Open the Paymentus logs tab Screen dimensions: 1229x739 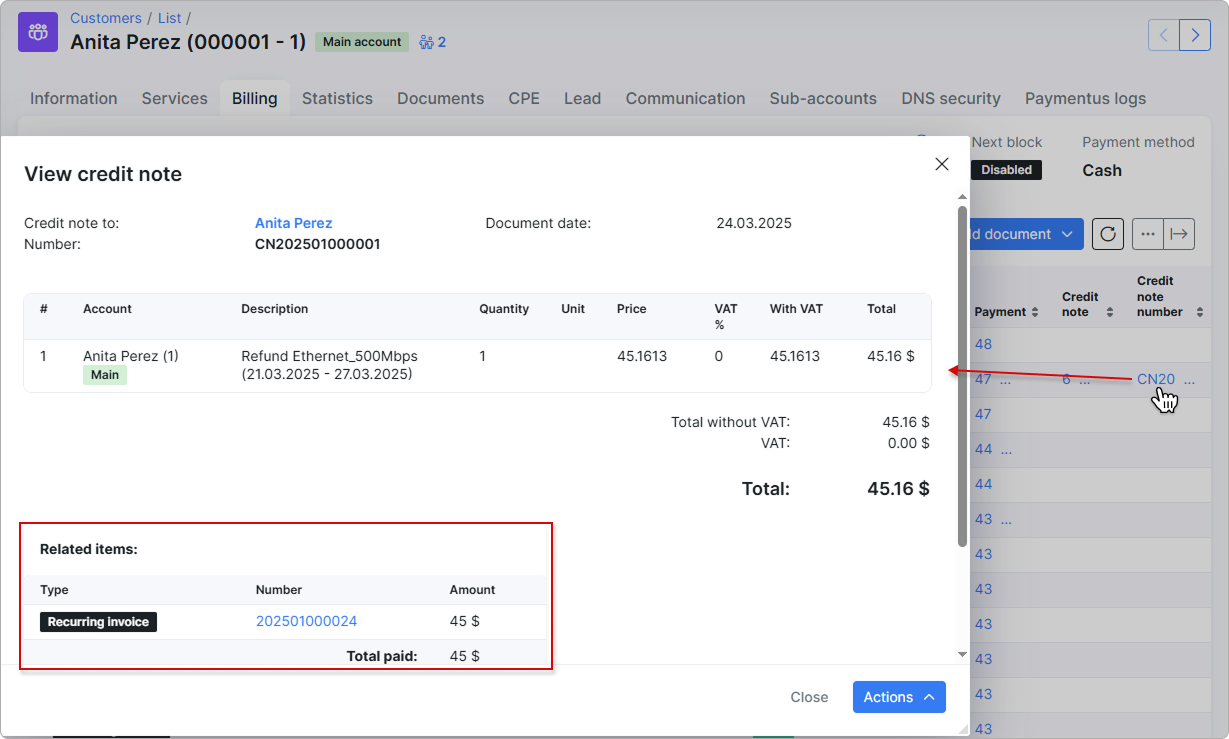click(1085, 98)
